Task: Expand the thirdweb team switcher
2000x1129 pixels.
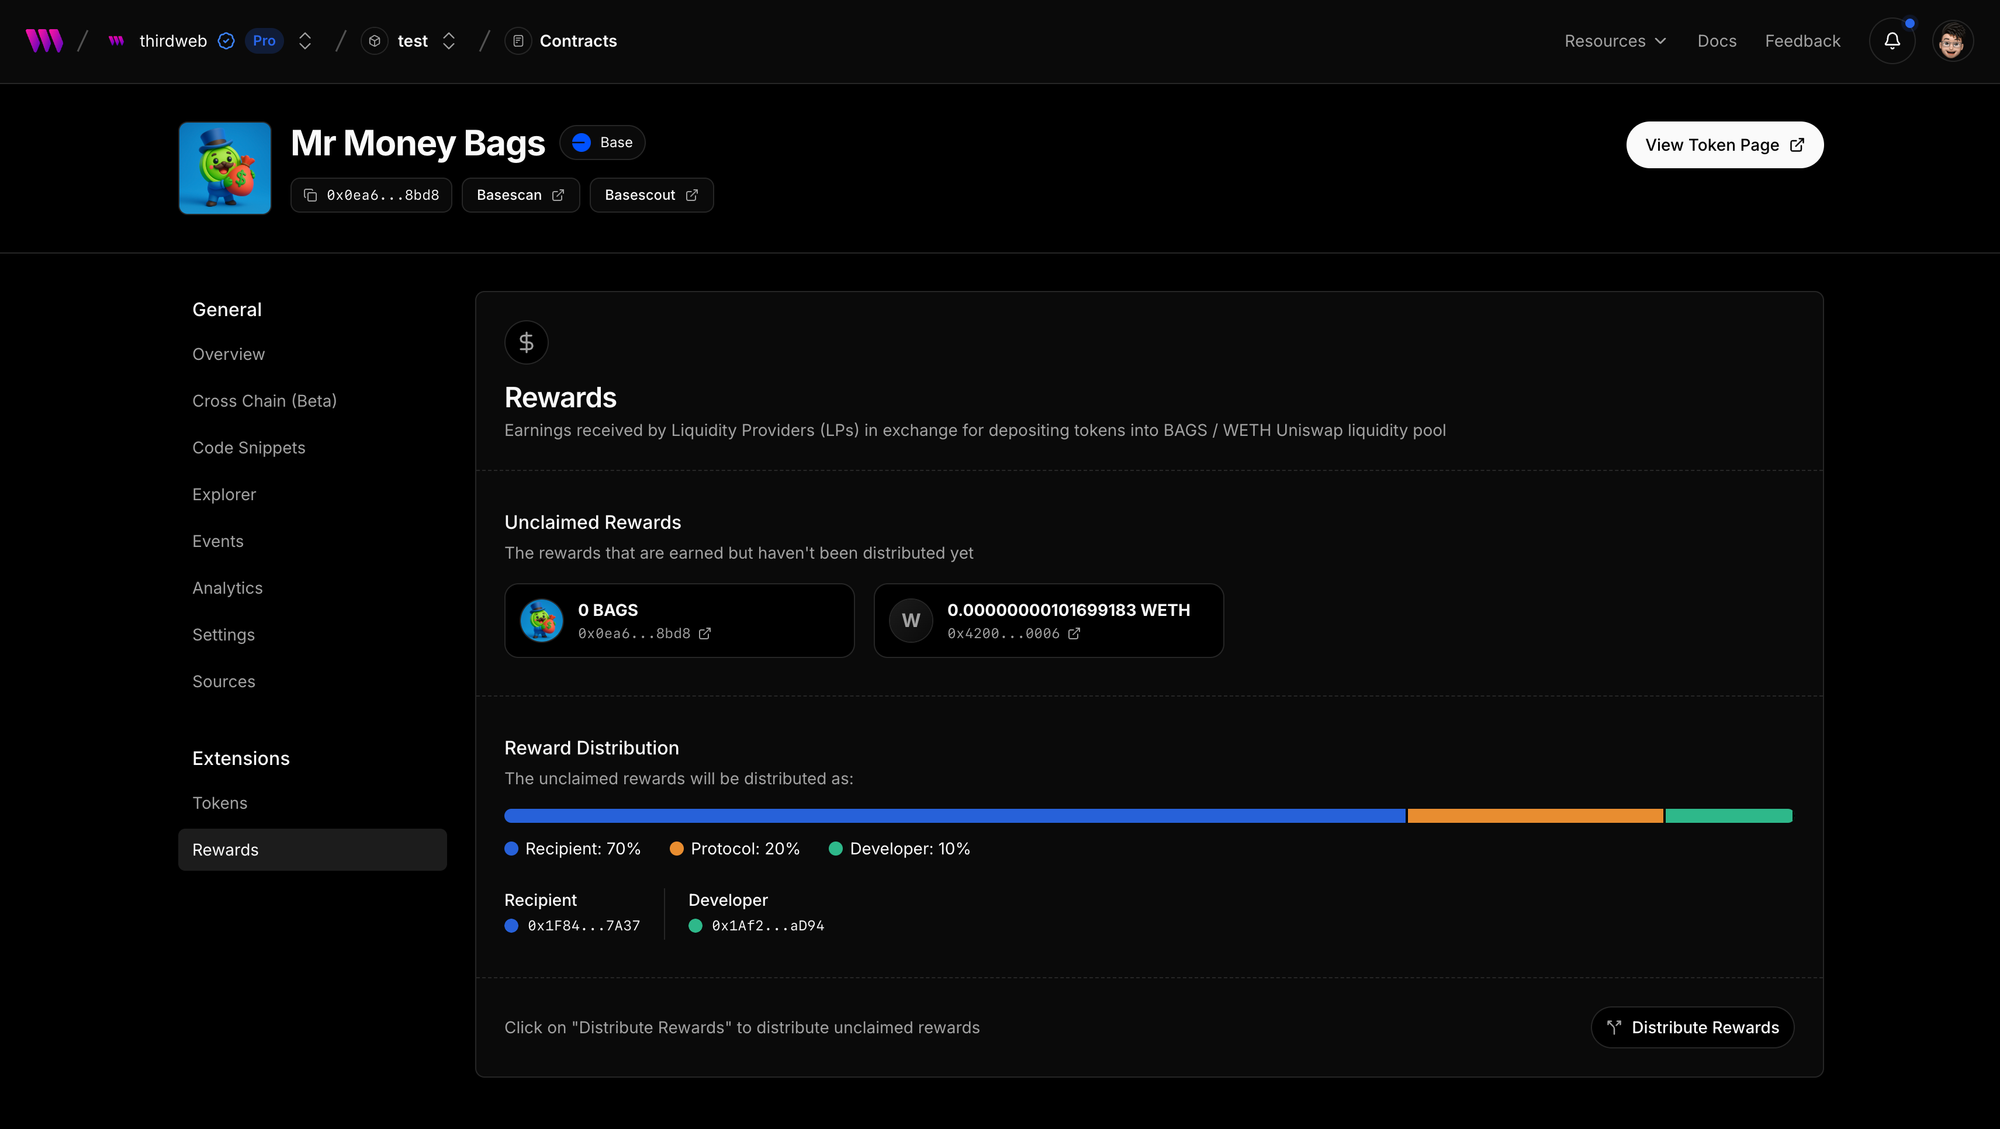Action: [305, 41]
